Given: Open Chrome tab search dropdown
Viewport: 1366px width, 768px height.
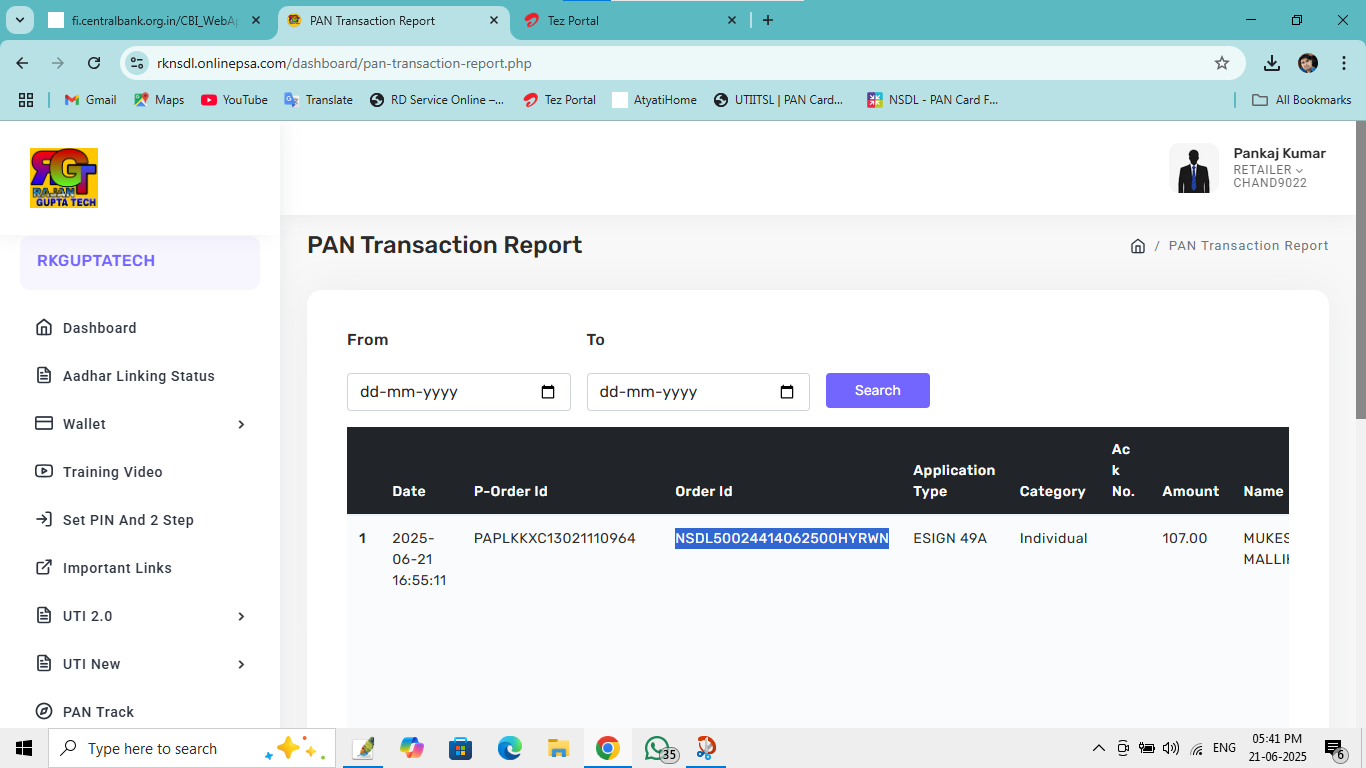Looking at the screenshot, I should click(19, 20).
